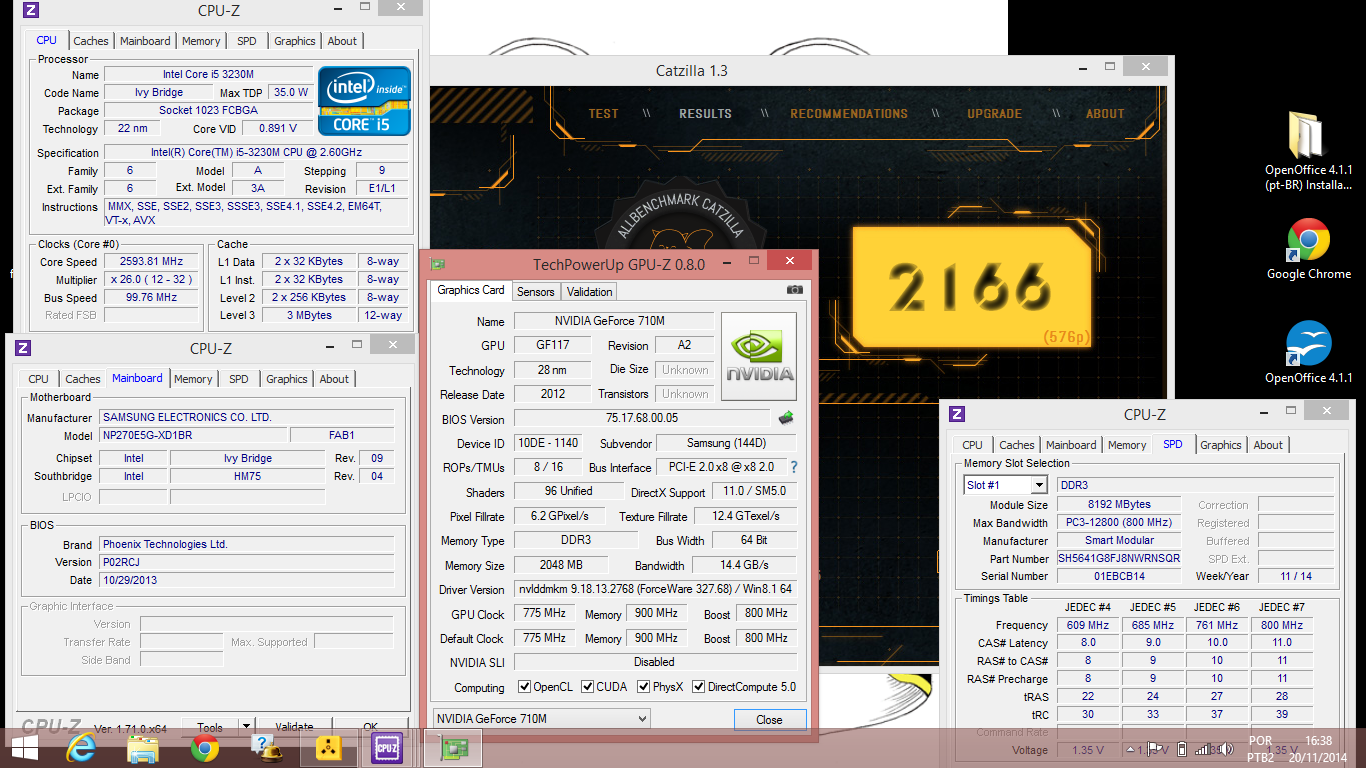The height and width of the screenshot is (768, 1366).
Task: Open the Slot #1 memory slot dropdown
Action: tap(1005, 485)
